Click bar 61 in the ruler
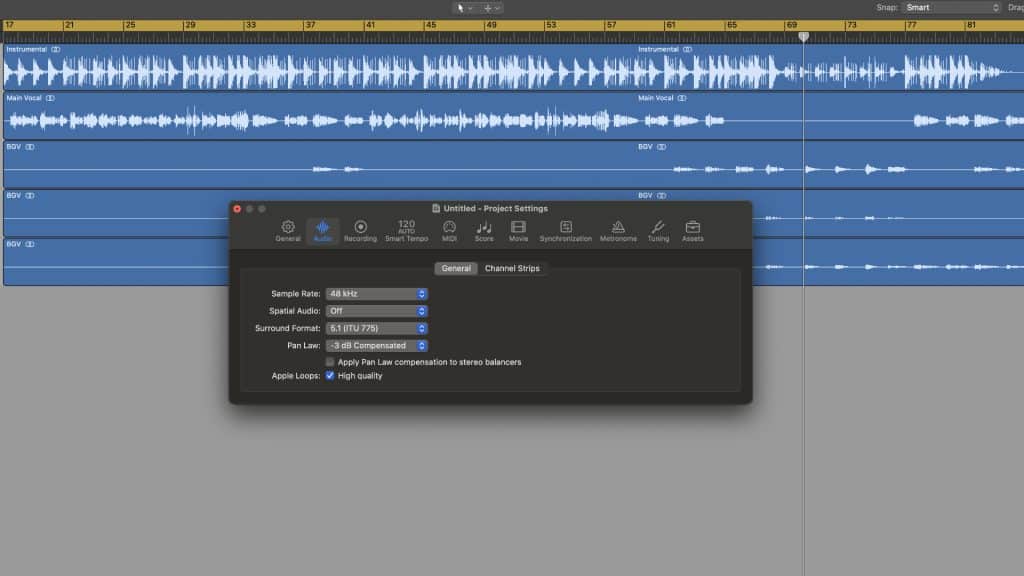Screen dimensions: 1024x576 671,25
